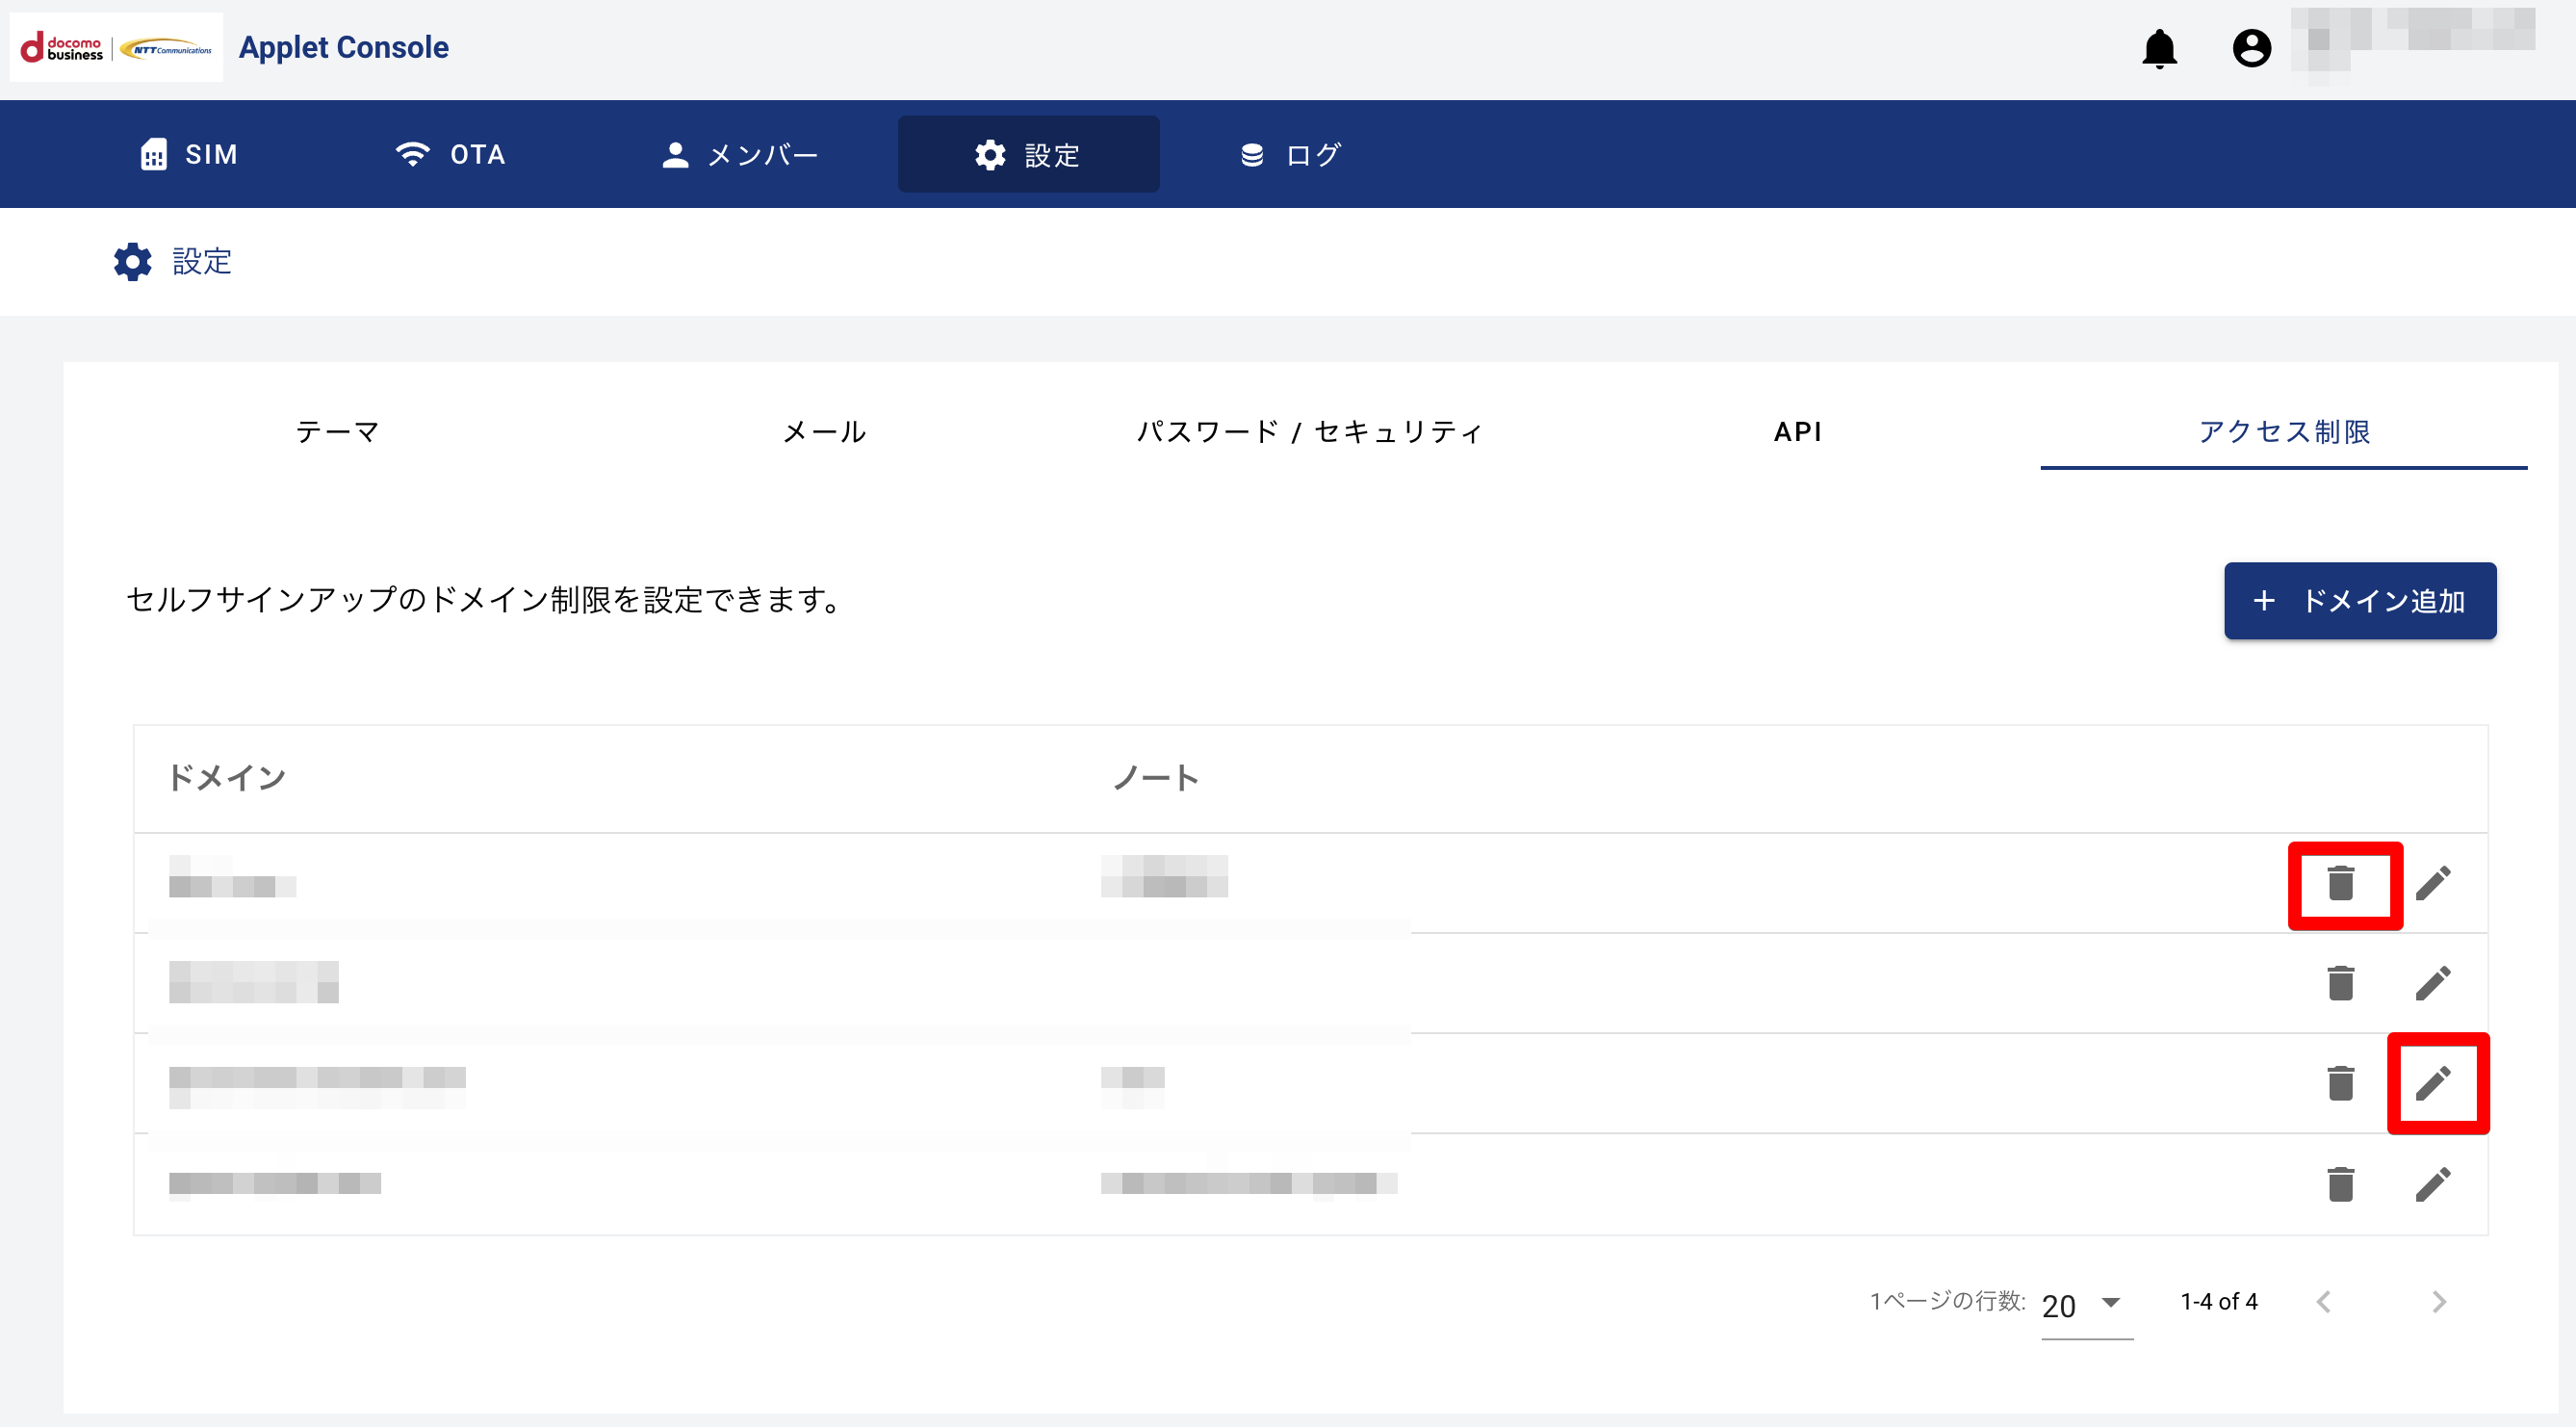Open the メンバー navigation menu

[740, 154]
